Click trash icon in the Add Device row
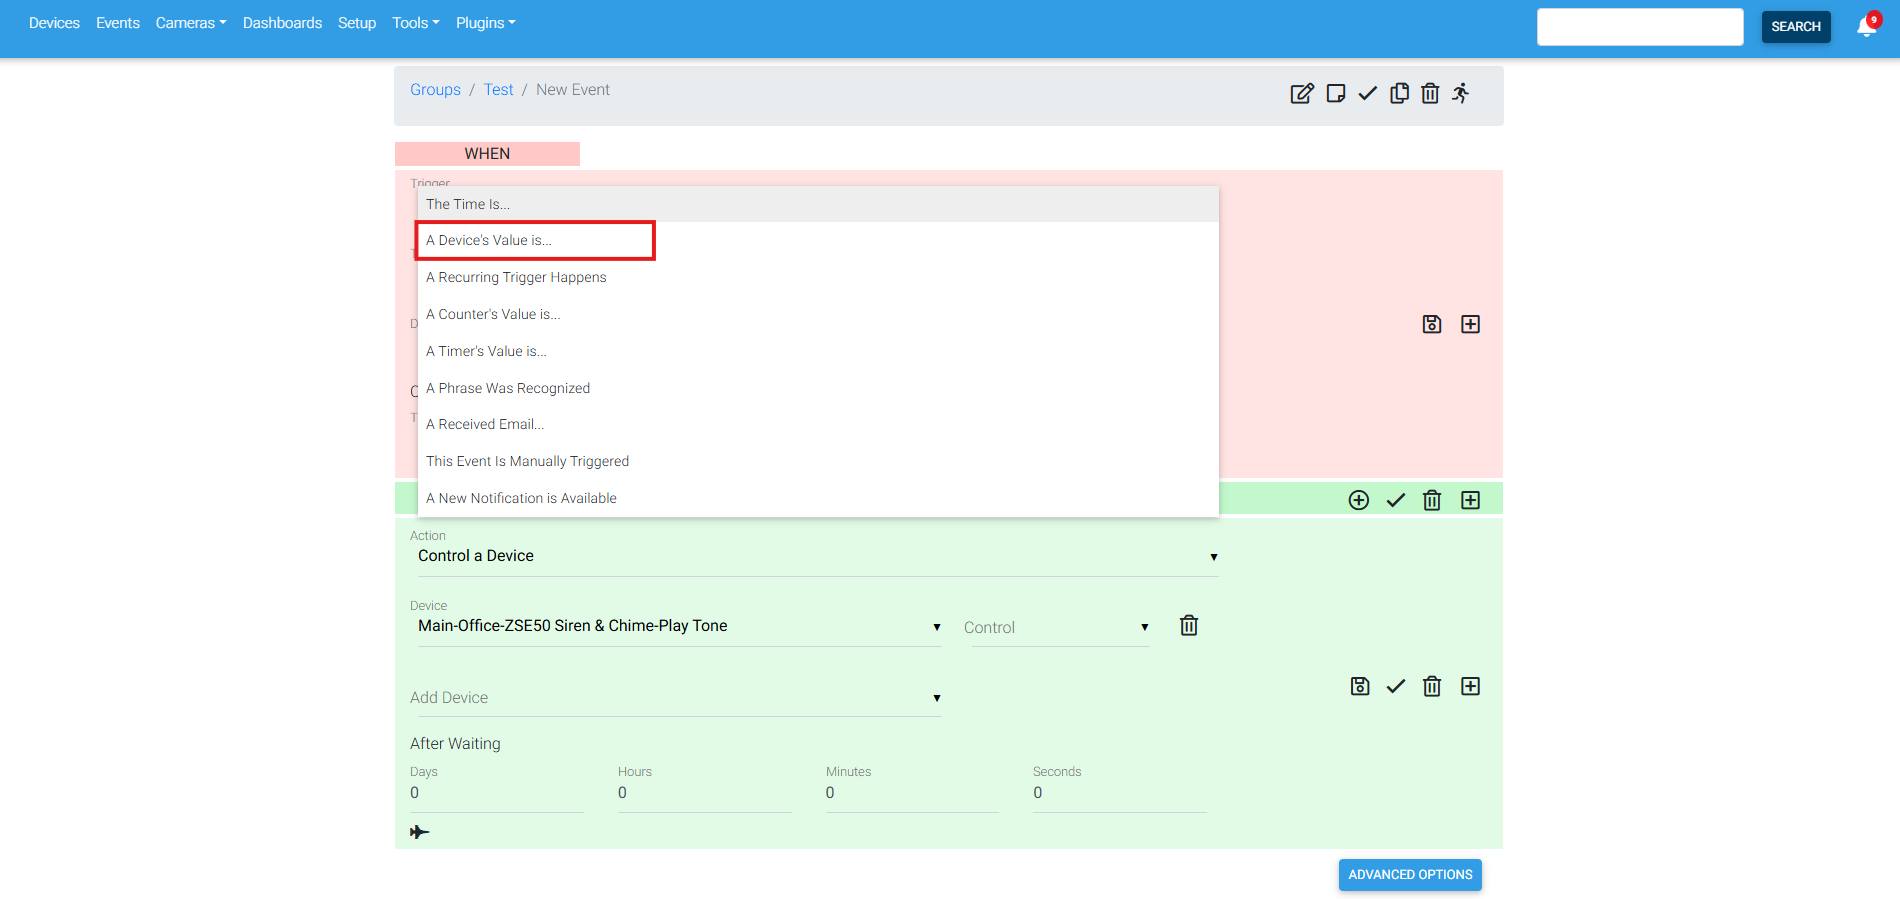This screenshot has height=899, width=1900. [1432, 686]
